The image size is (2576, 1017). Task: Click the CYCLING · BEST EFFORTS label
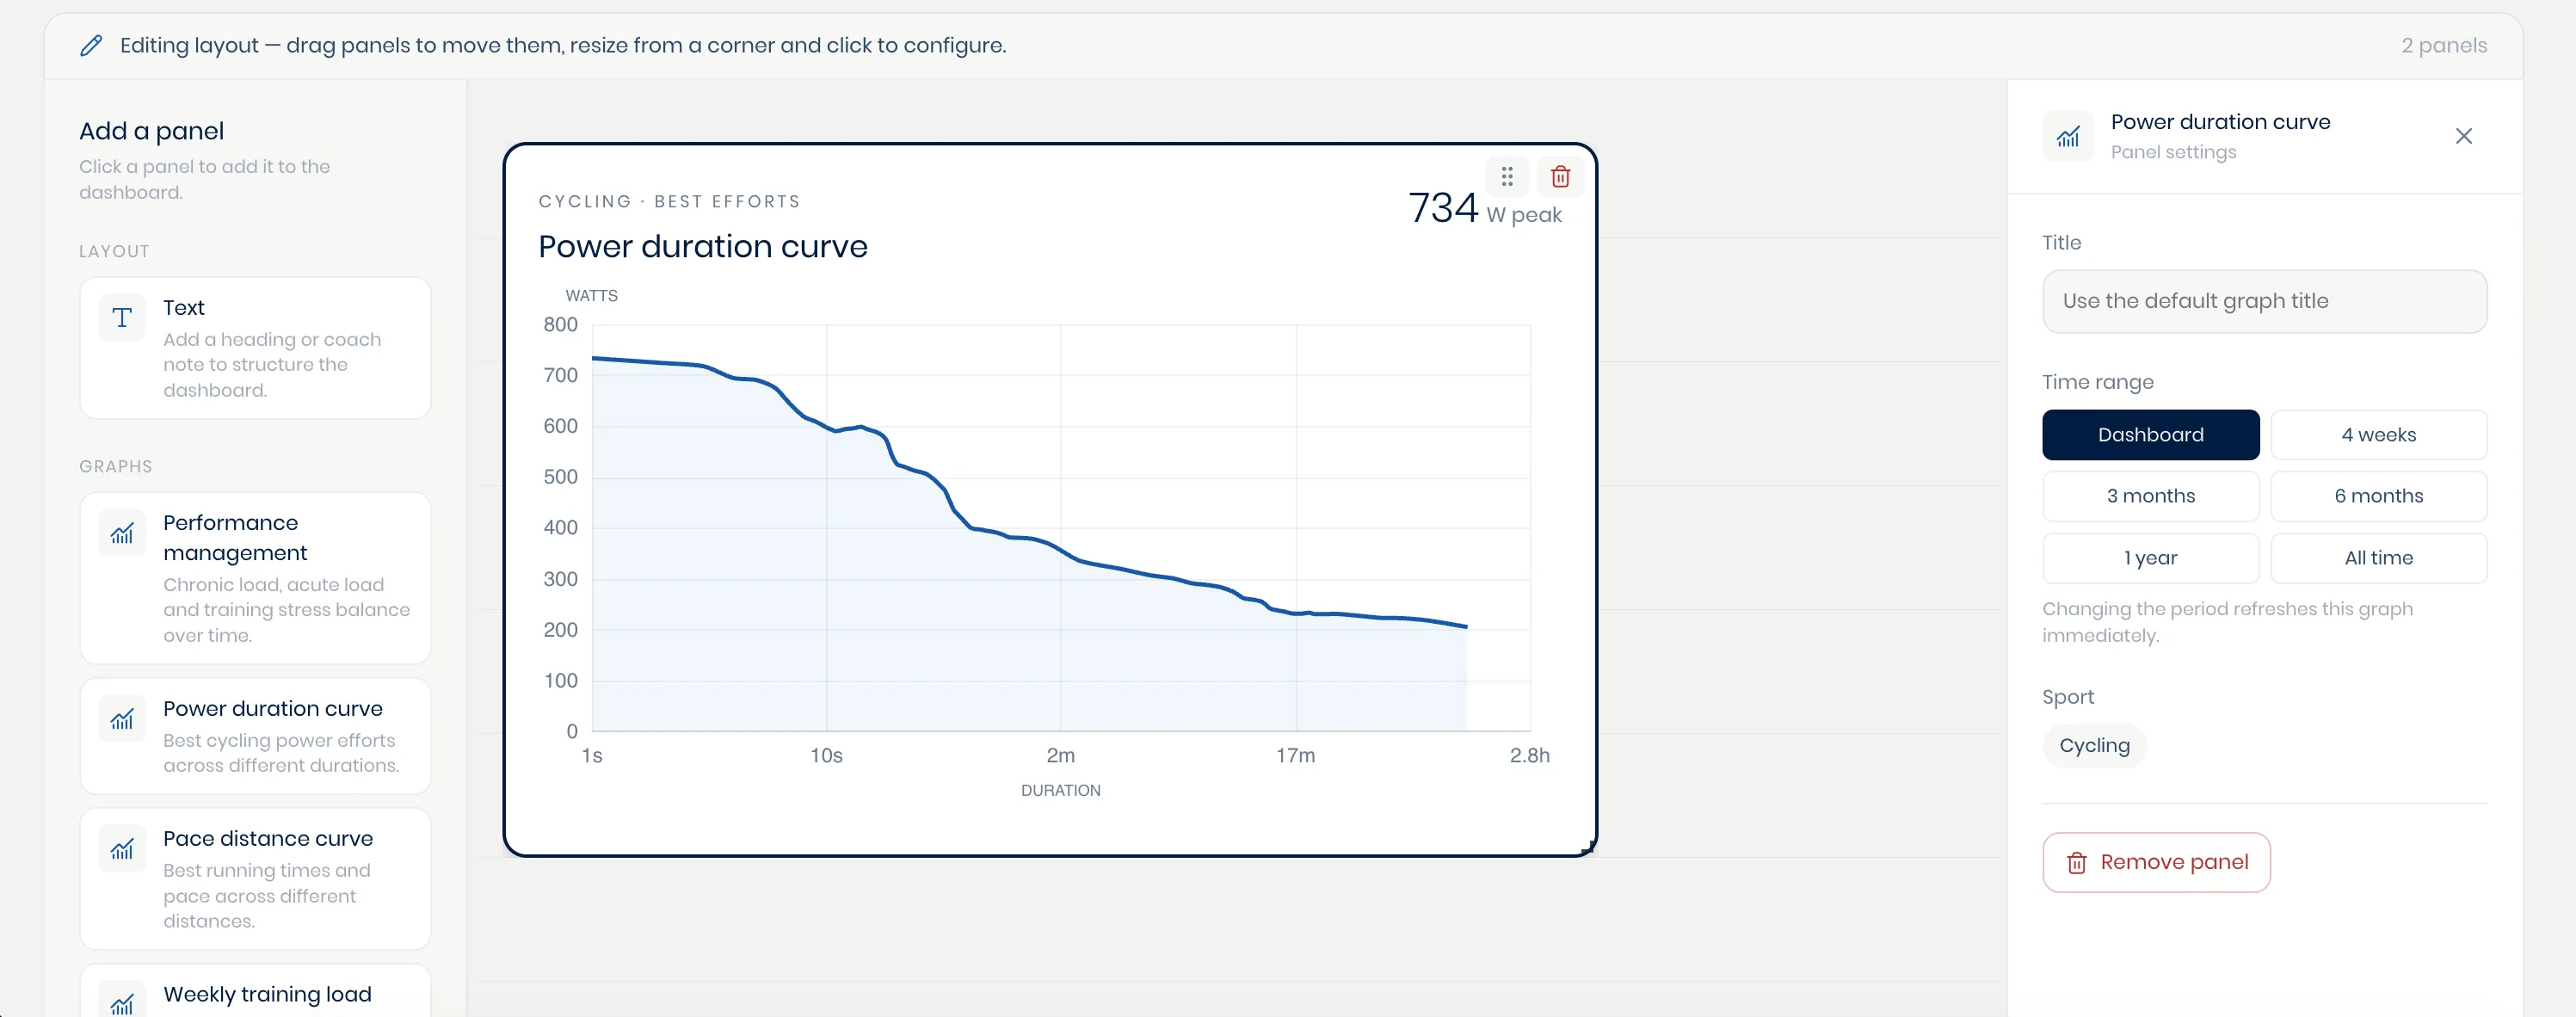[670, 201]
